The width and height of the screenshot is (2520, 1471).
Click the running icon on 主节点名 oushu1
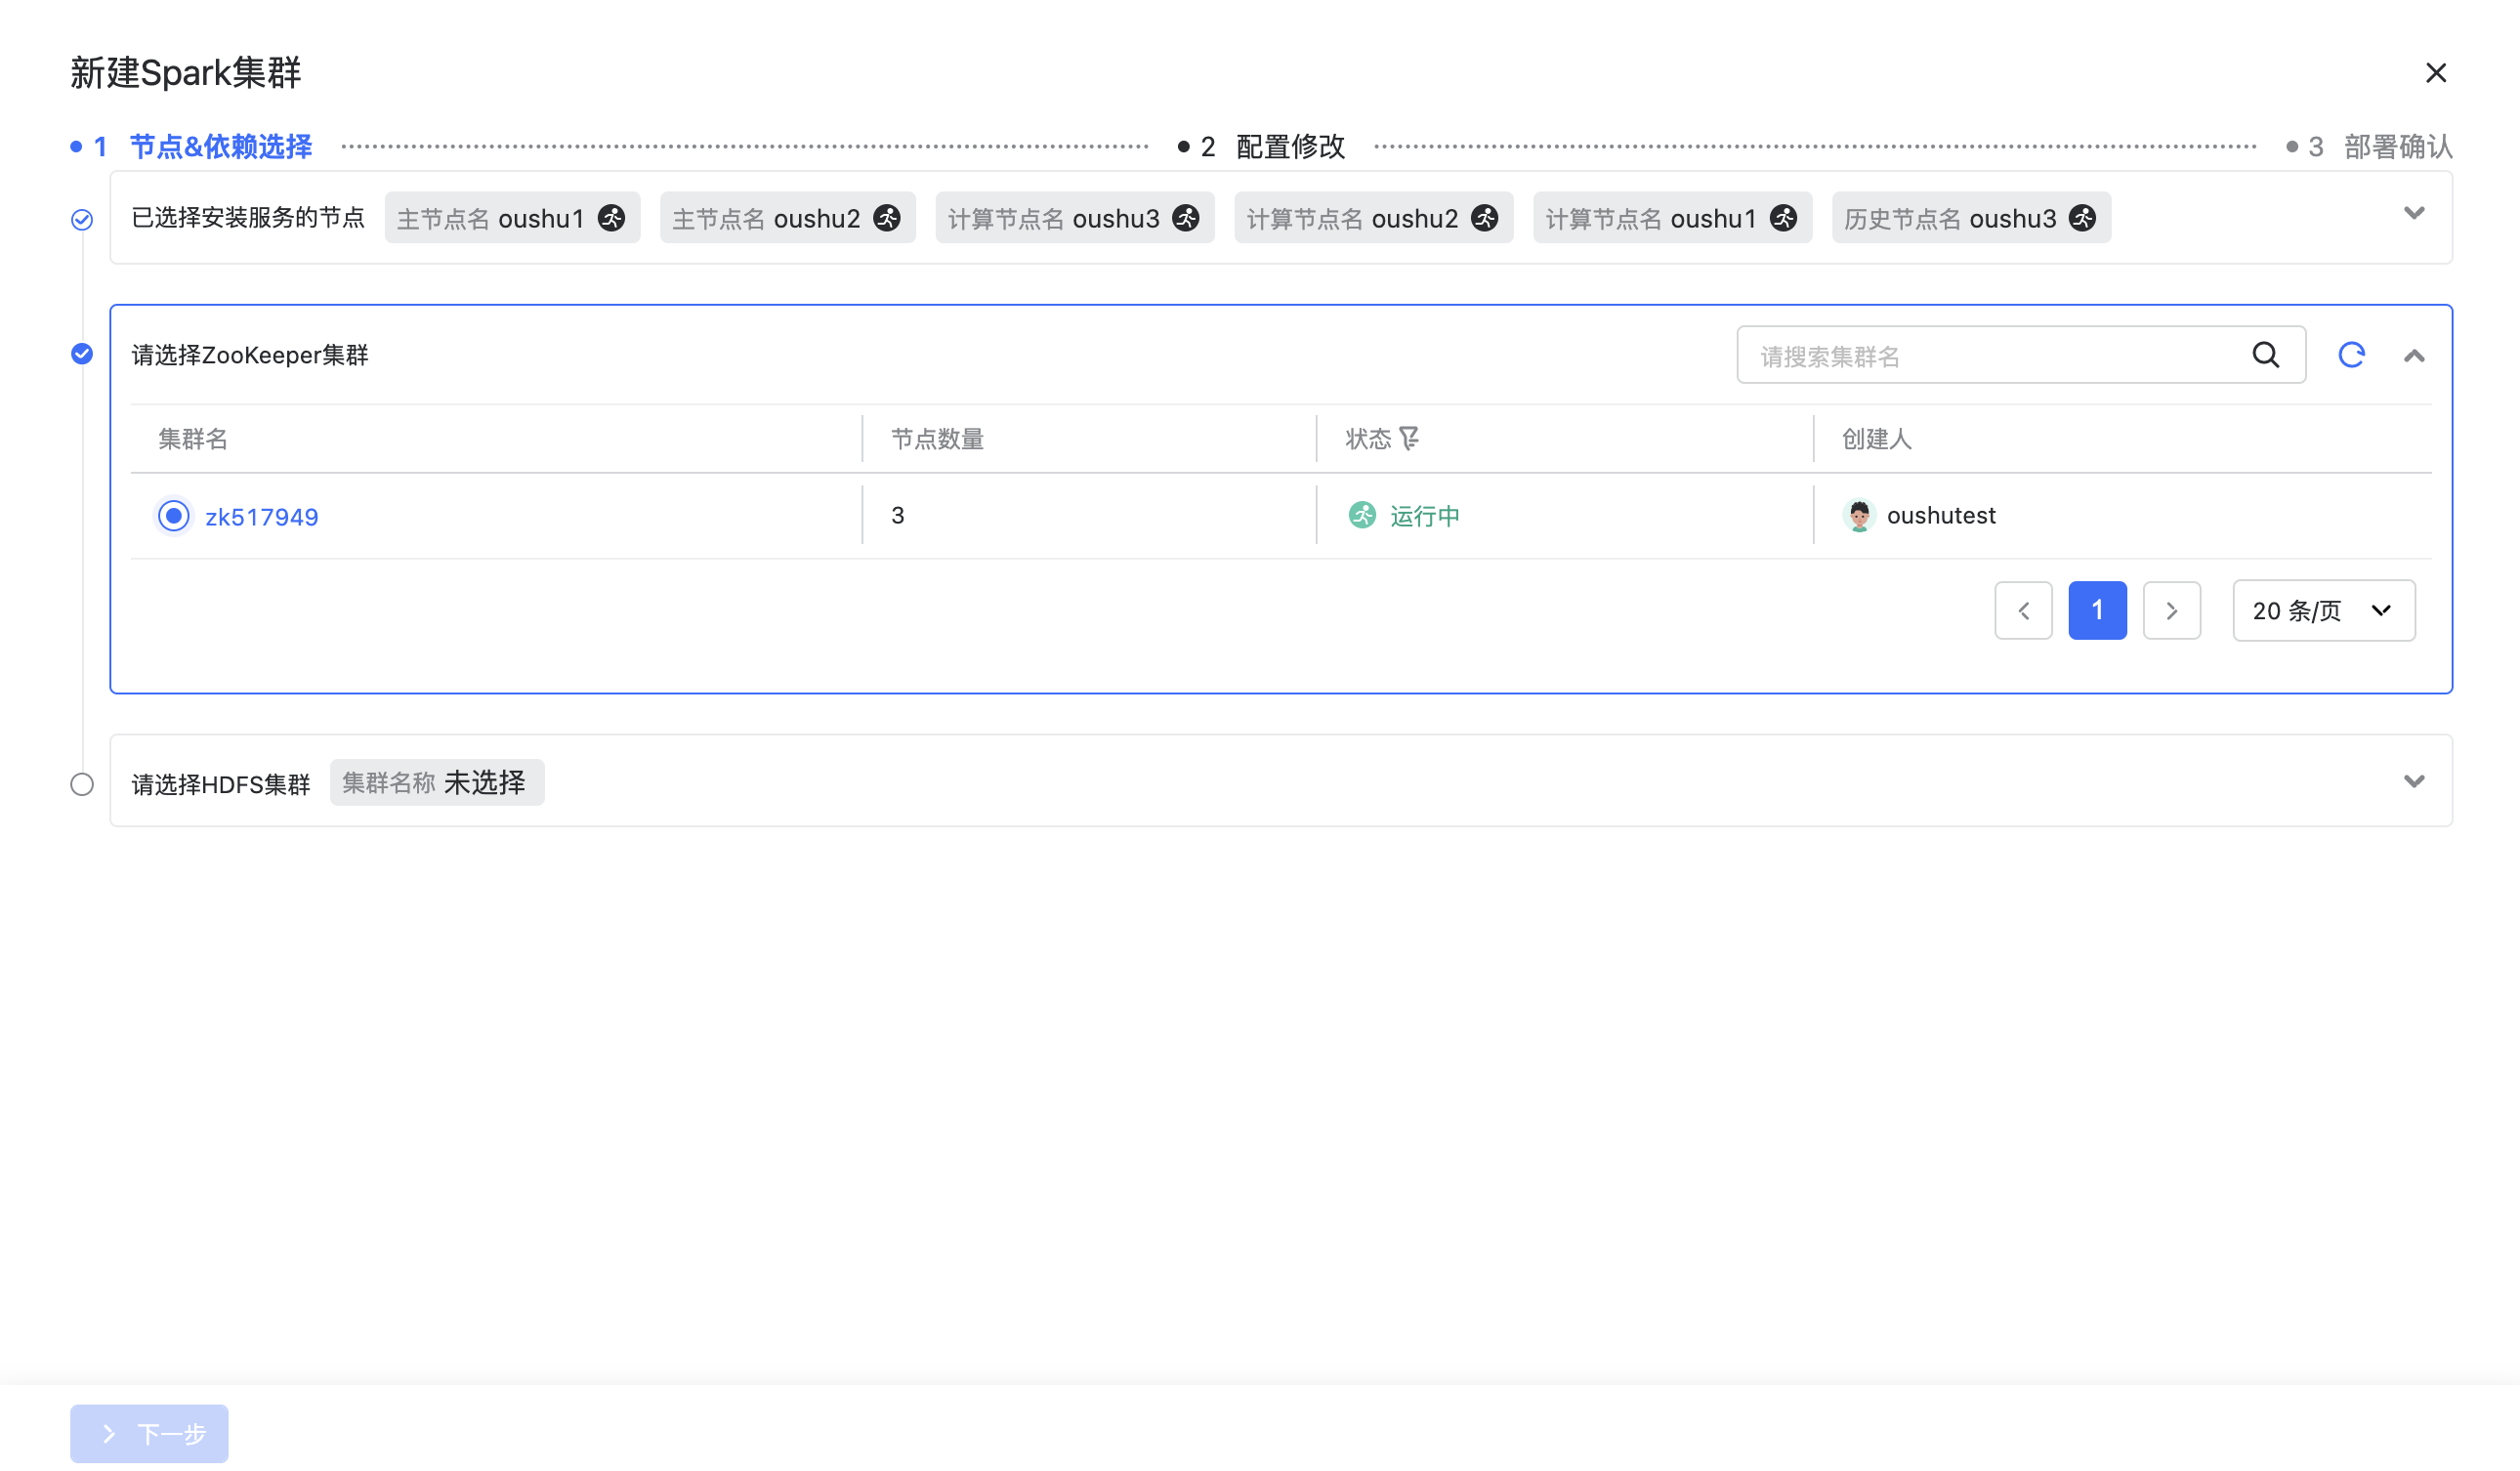click(611, 218)
